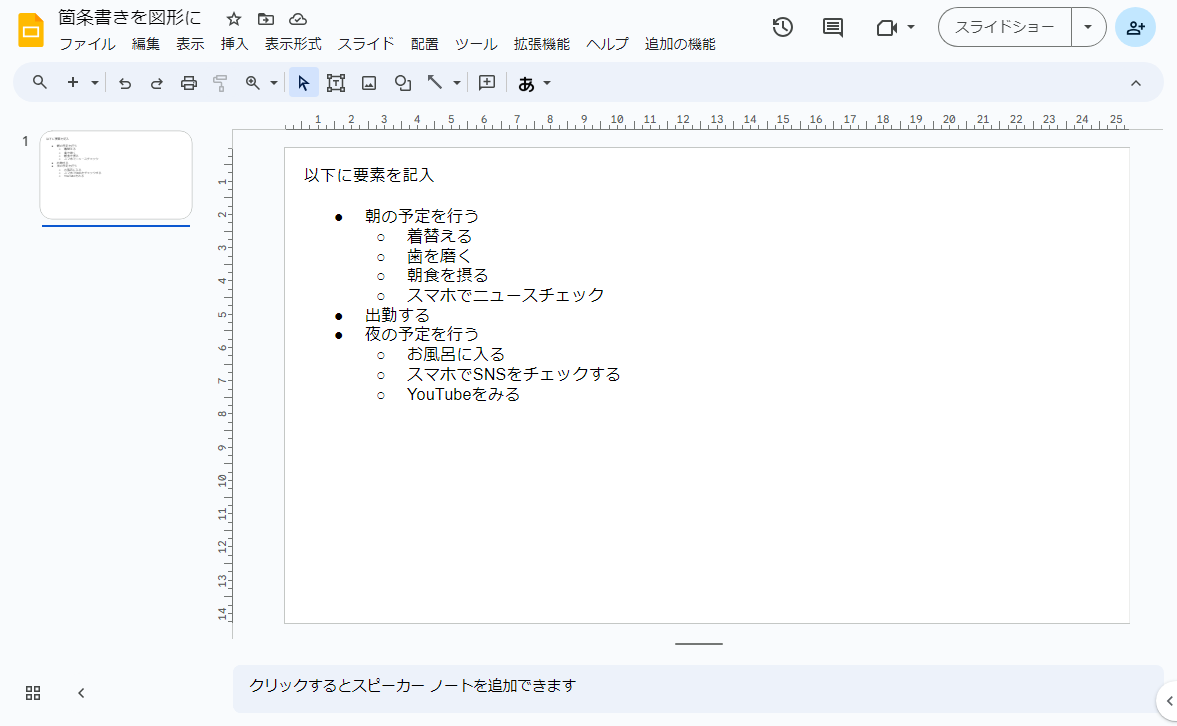Select the line drawing tool

click(x=435, y=83)
